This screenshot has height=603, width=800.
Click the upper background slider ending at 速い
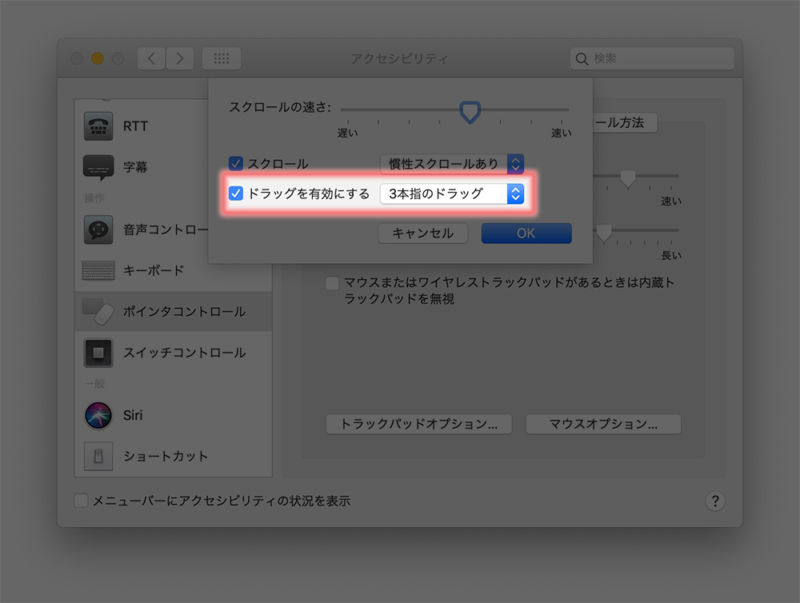pos(636,177)
